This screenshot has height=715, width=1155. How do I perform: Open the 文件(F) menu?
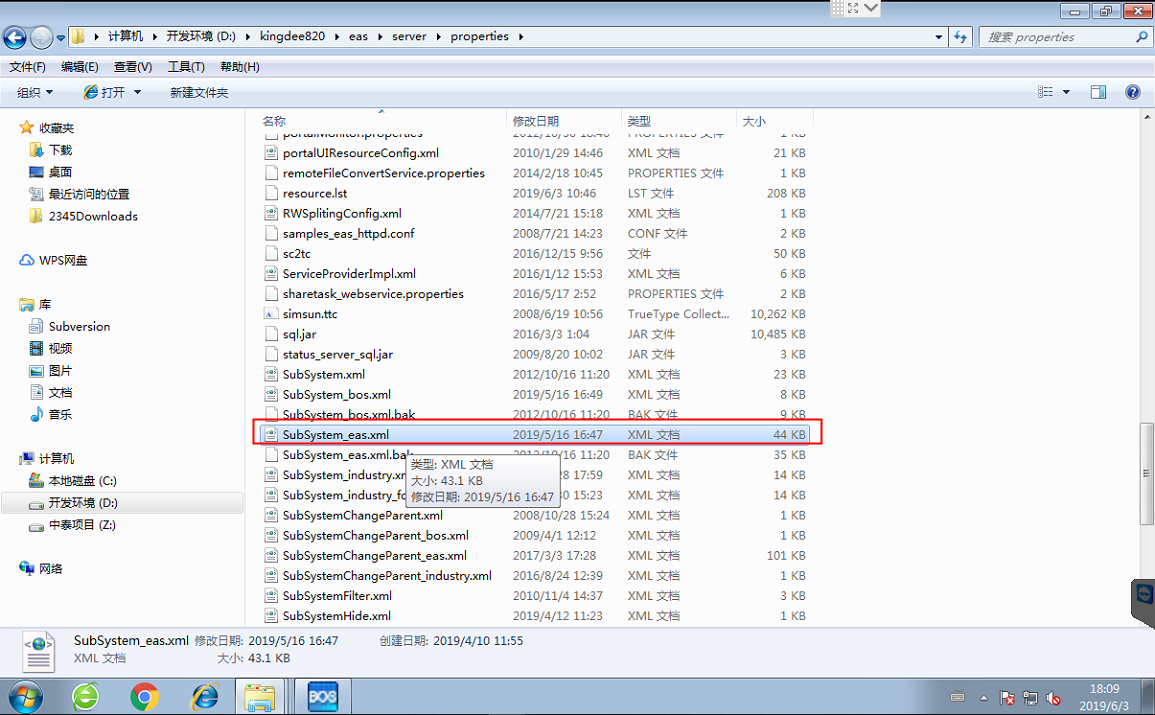[x=27, y=67]
